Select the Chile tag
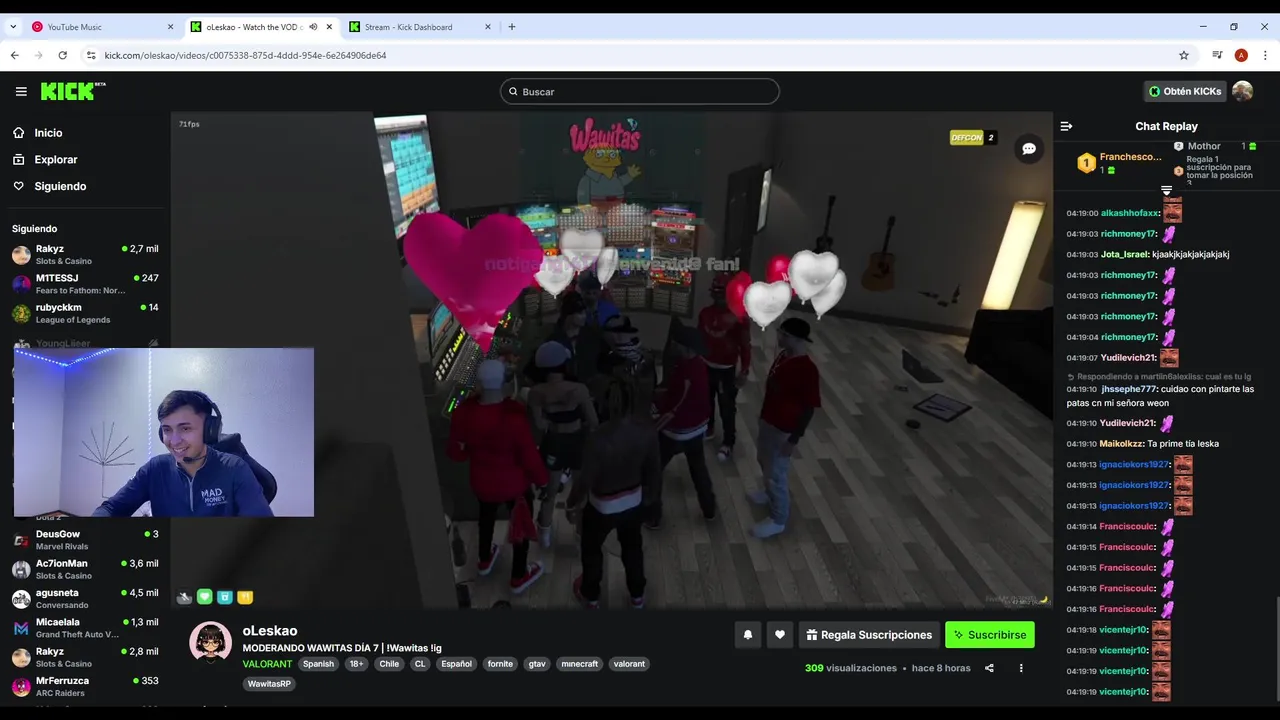The image size is (1280, 720). (389, 664)
